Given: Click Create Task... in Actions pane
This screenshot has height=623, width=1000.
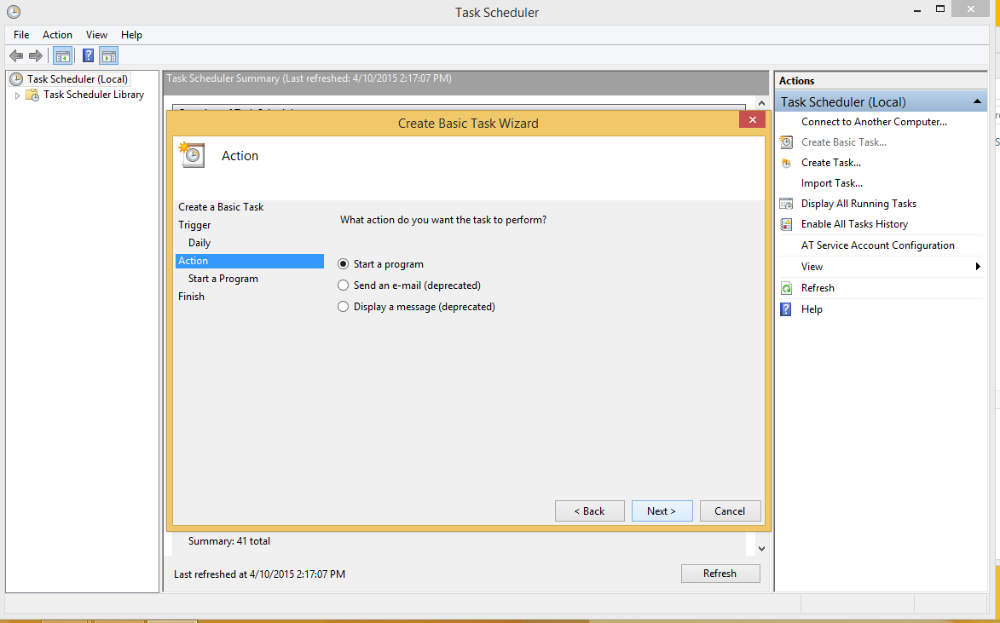Looking at the screenshot, I should (x=831, y=163).
